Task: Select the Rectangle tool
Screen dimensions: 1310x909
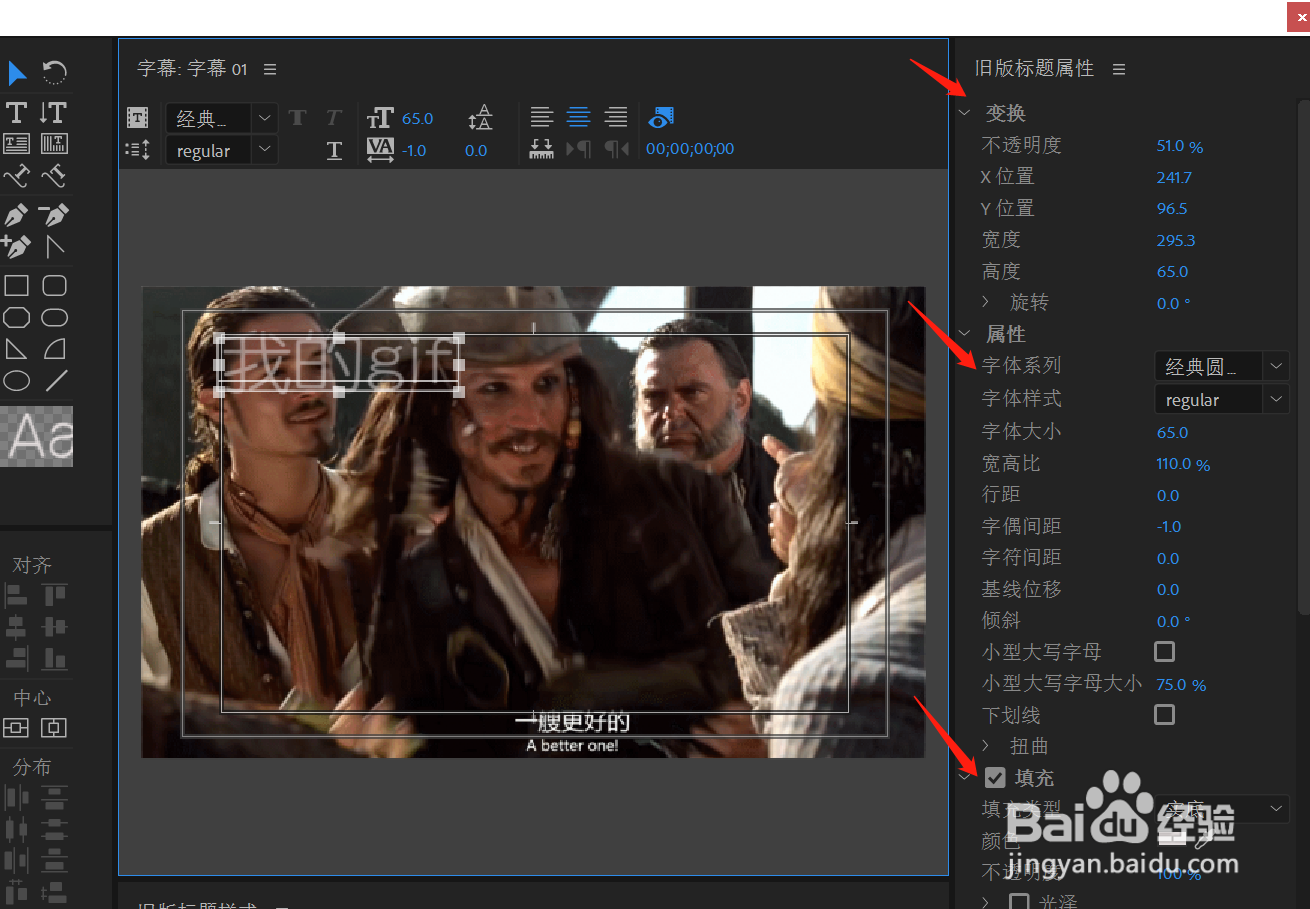Action: [16, 286]
